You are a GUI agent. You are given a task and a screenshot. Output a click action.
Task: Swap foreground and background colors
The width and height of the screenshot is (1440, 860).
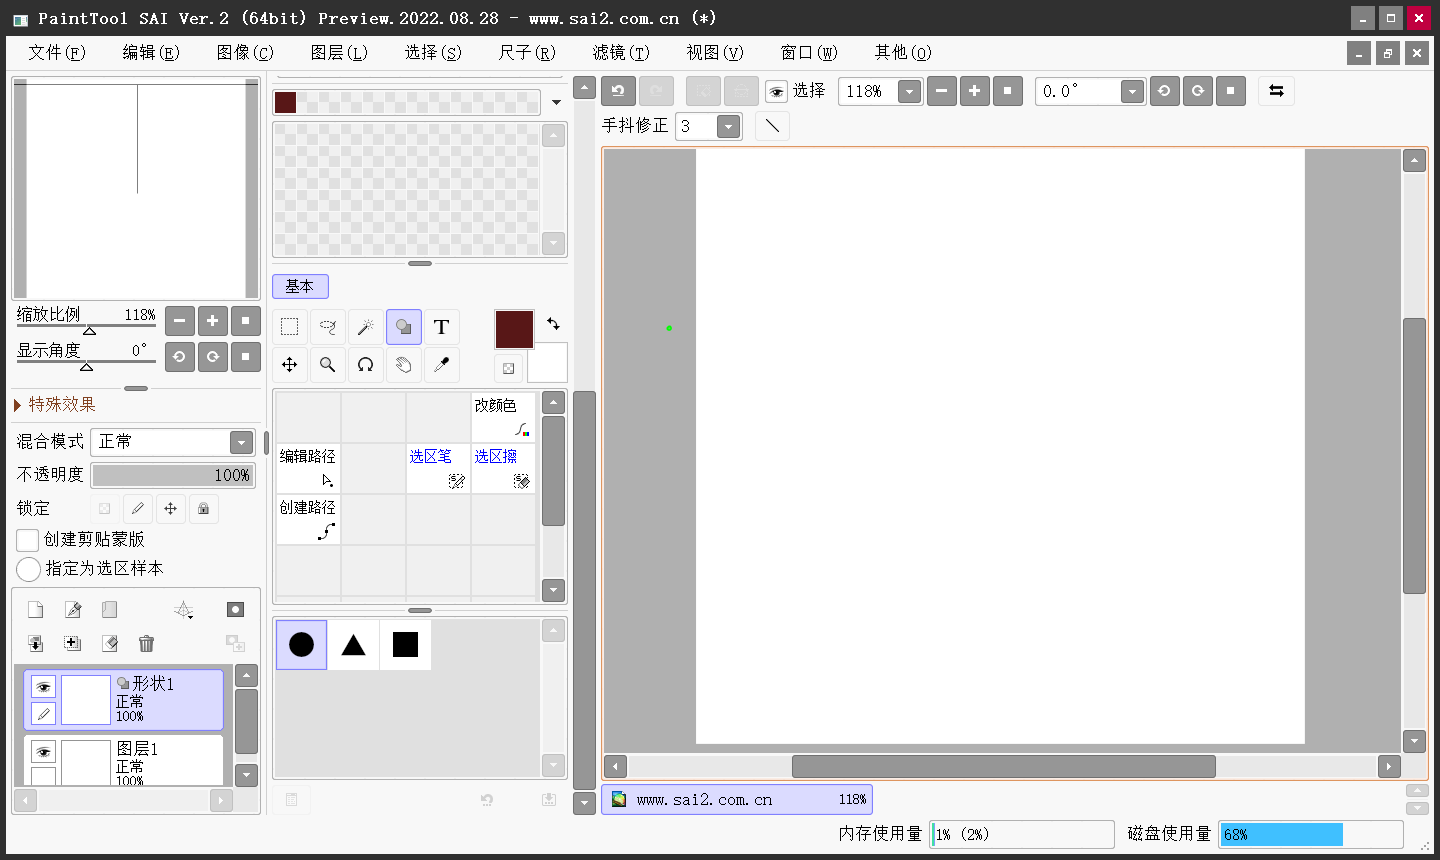point(553,323)
